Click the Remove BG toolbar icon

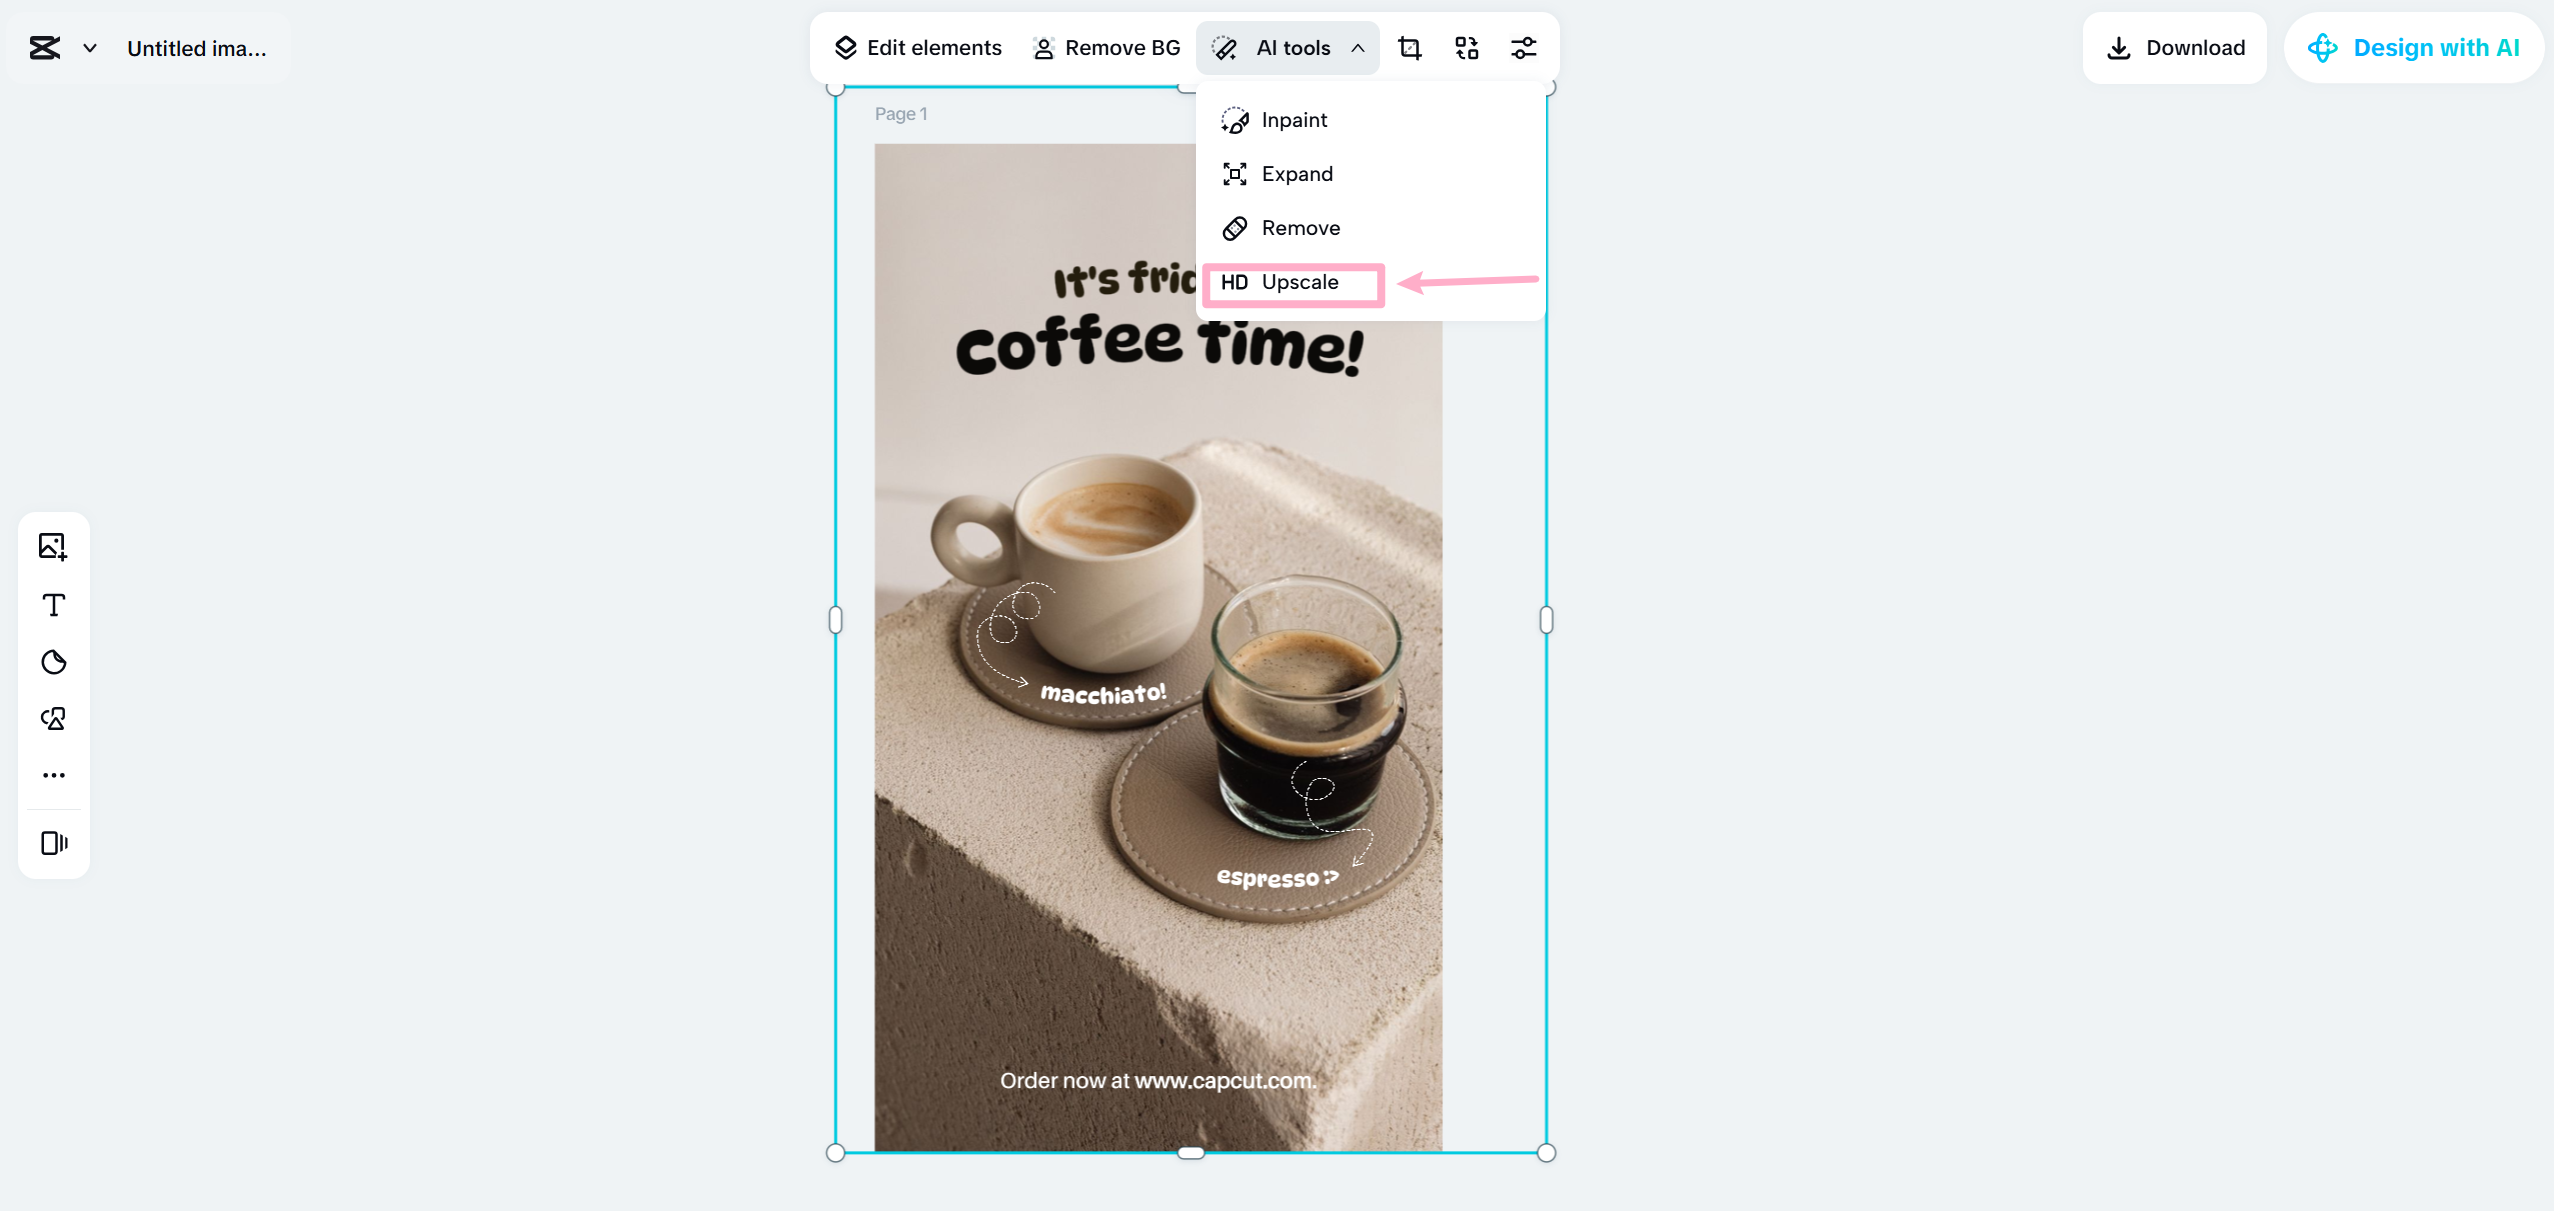(x=1043, y=47)
